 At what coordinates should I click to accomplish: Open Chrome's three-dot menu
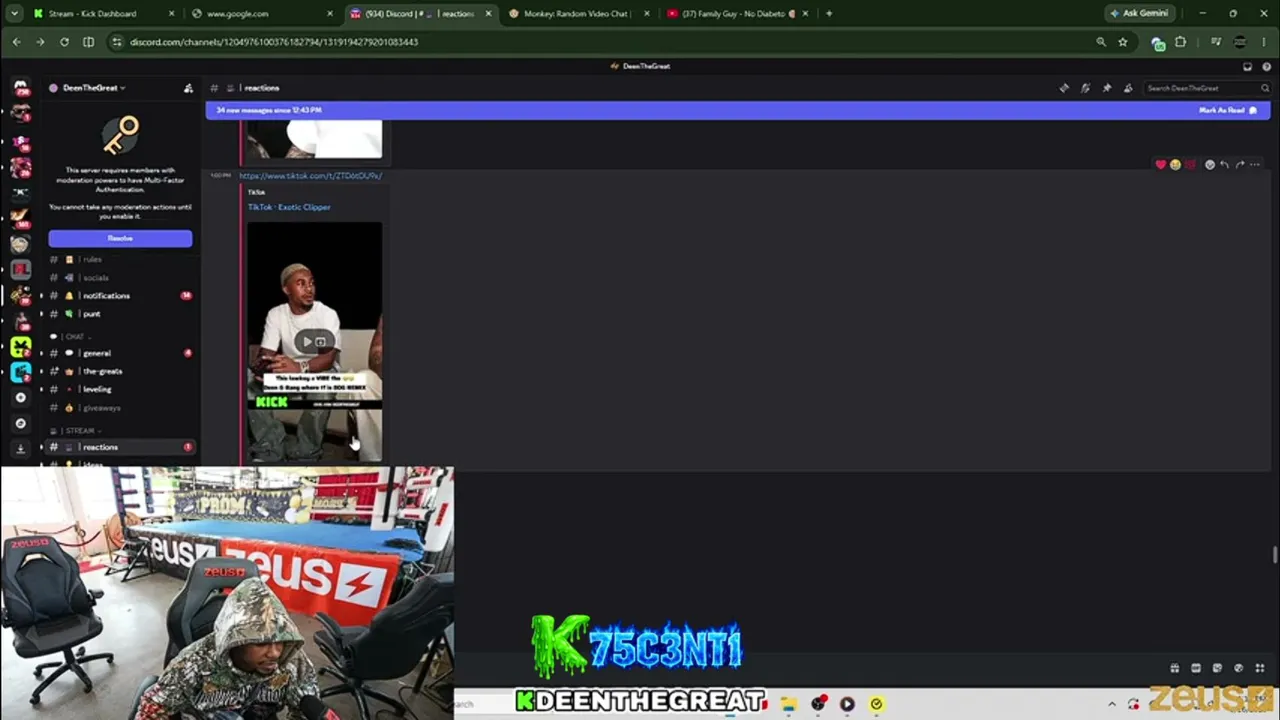1265,42
